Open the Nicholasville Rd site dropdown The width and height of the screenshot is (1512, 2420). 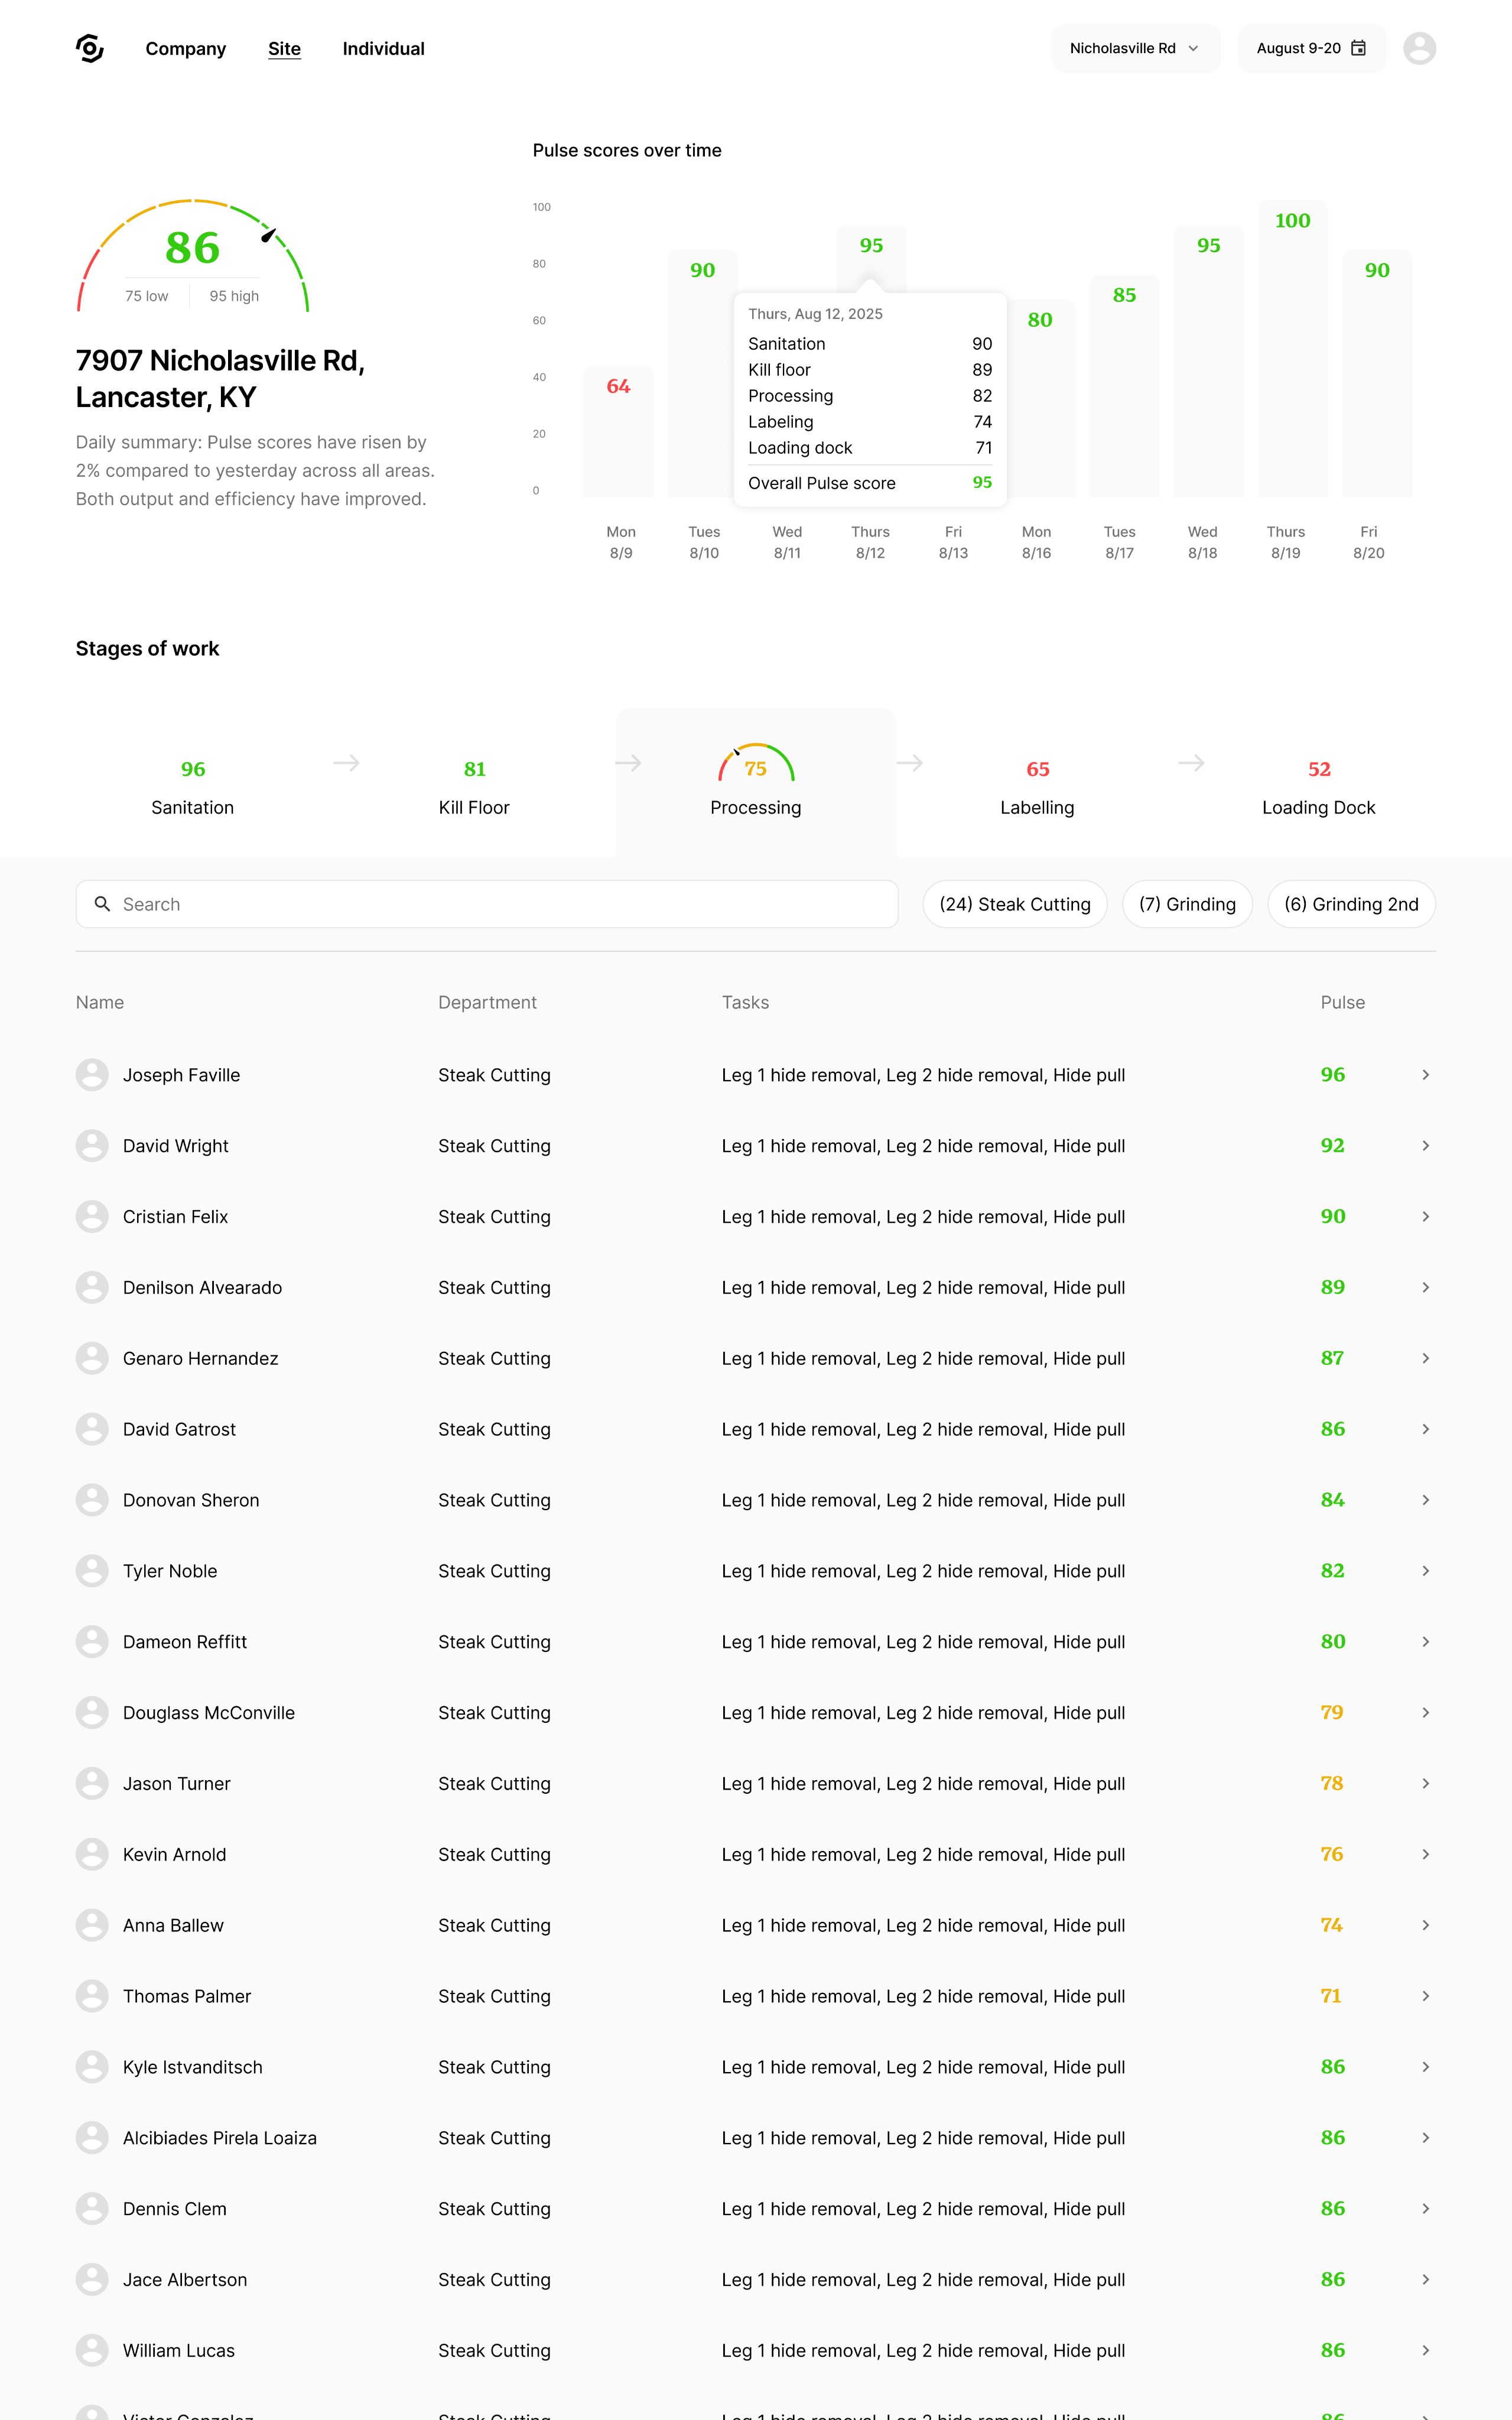click(1134, 48)
